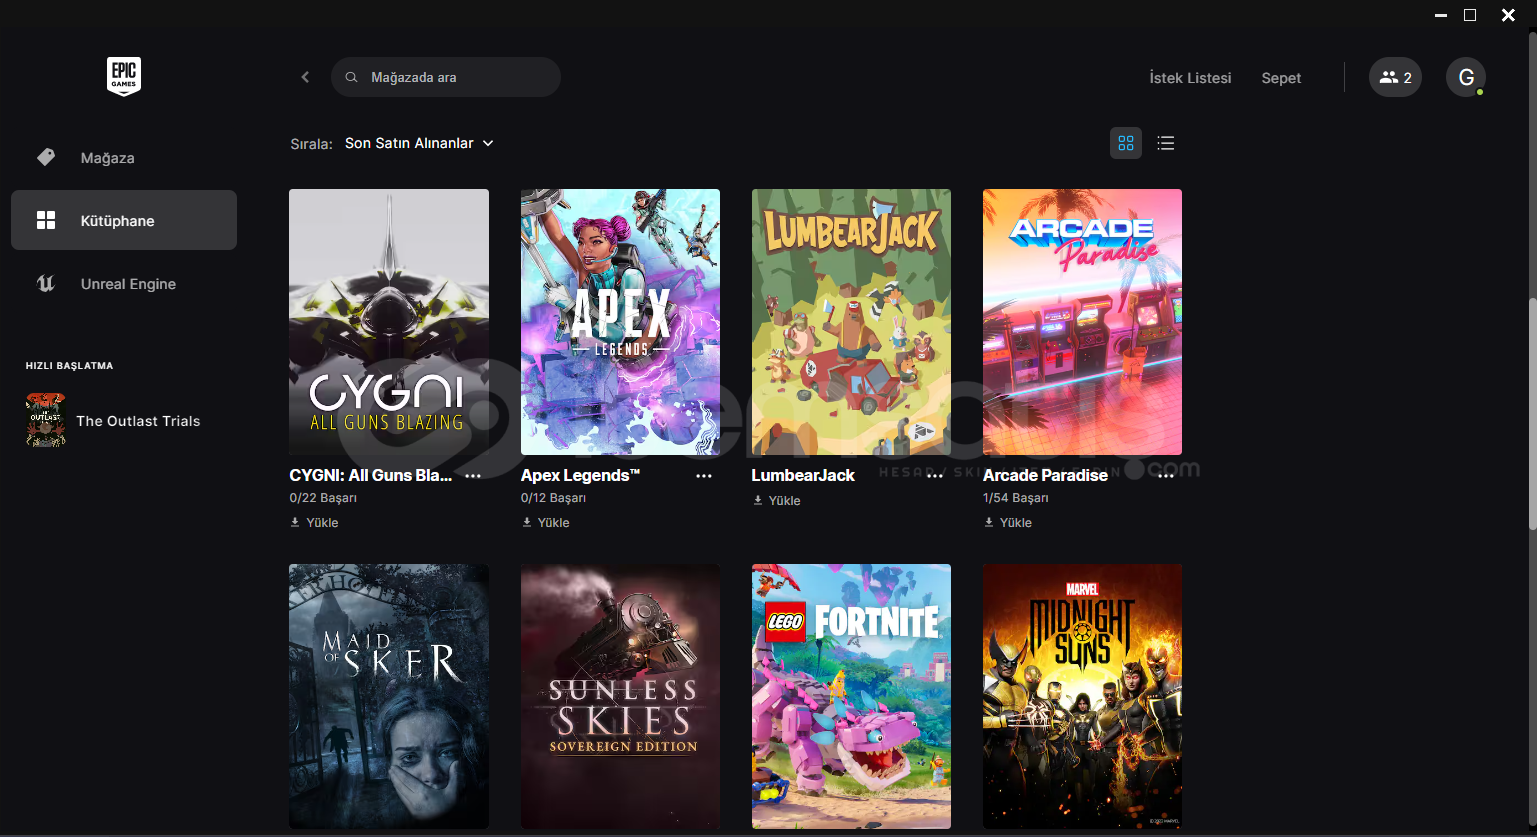Viewport: 1537px width, 837px height.
Task: Open the Sepet cart
Action: [x=1281, y=78]
